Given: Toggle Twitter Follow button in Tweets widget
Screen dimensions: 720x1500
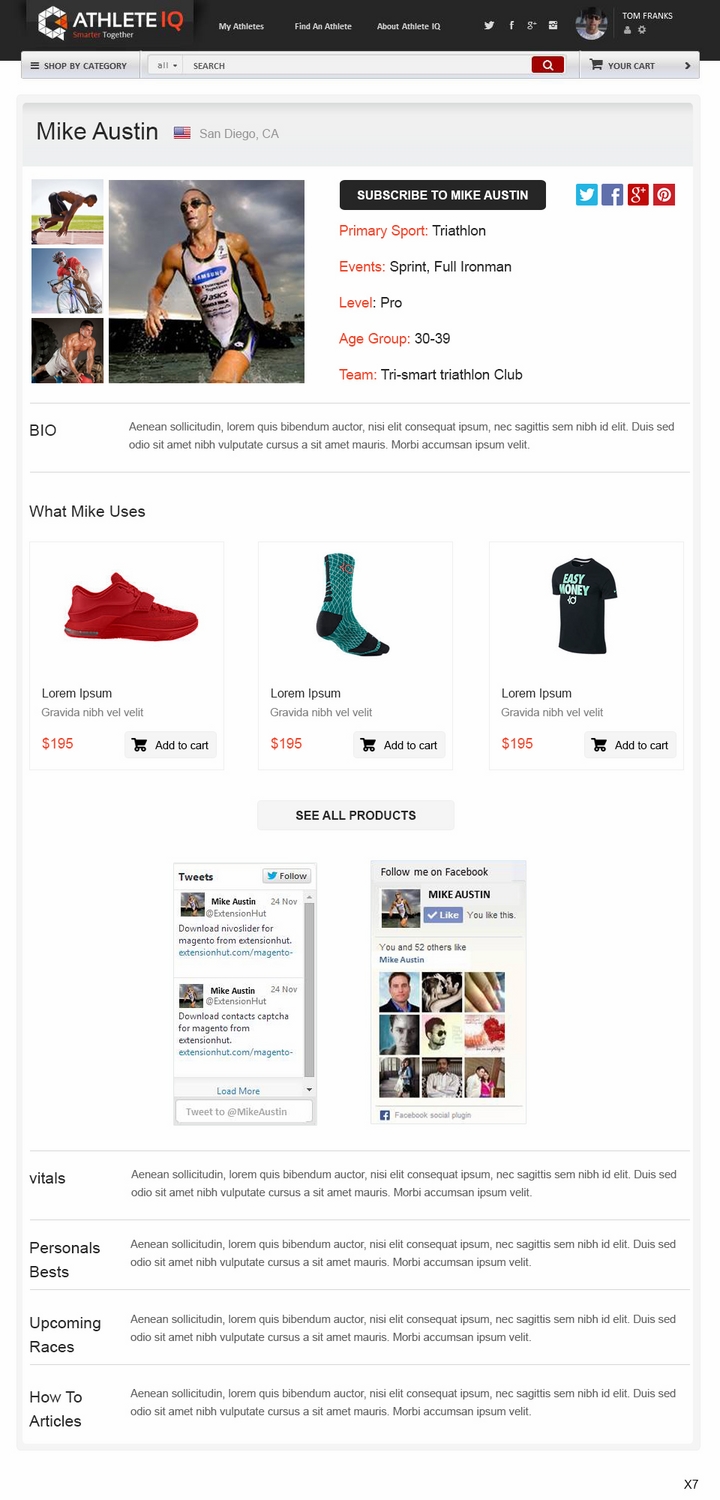Looking at the screenshot, I should 287,876.
